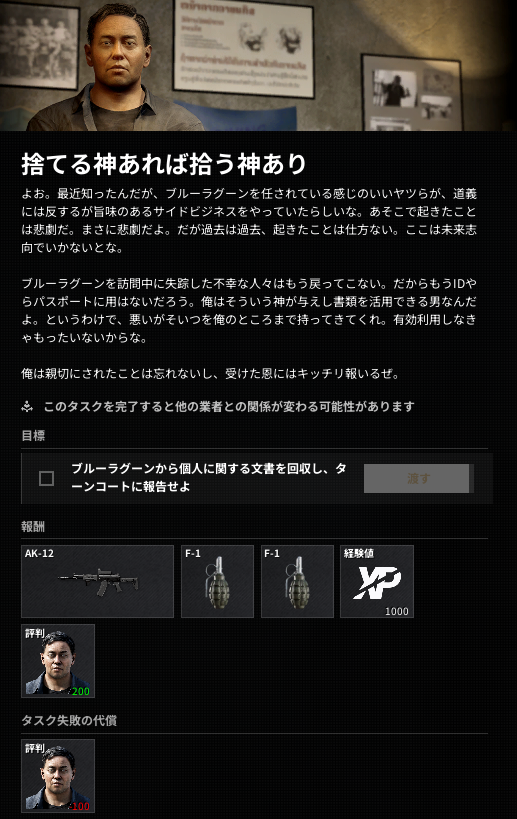
Task: Click the first briefing paragraph starting よお
Action: tap(249, 220)
